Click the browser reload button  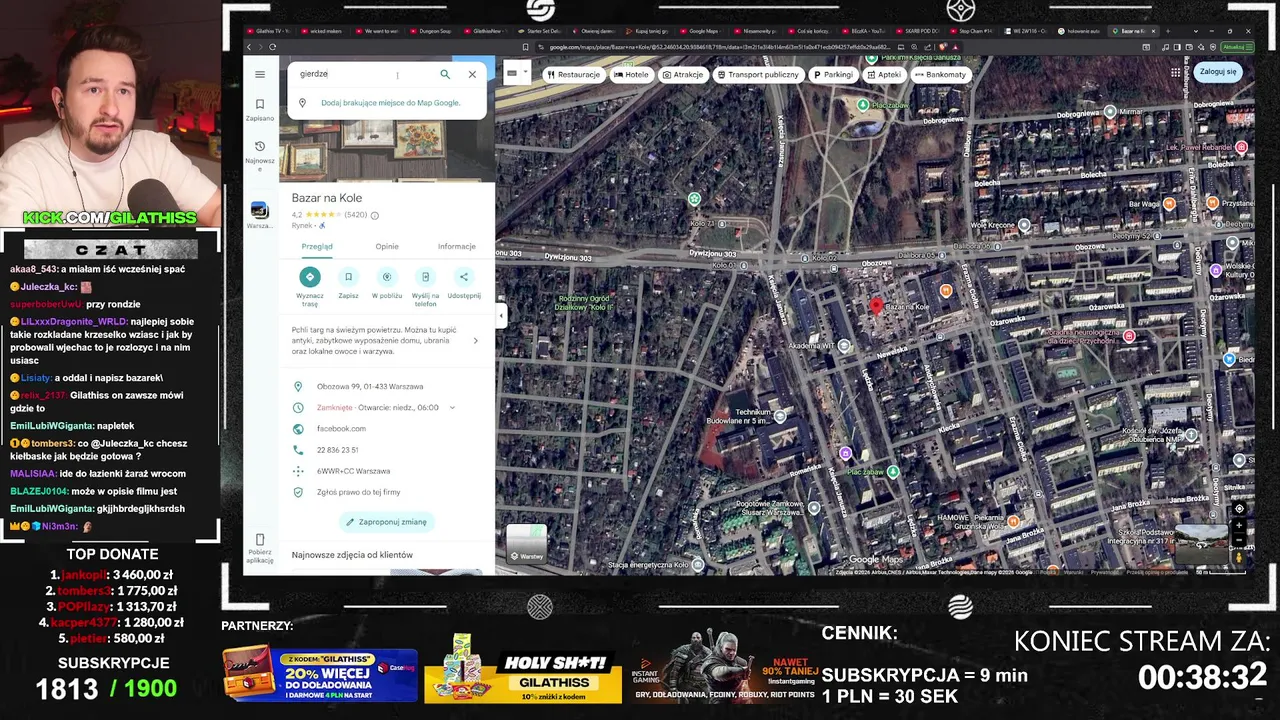pos(274,47)
